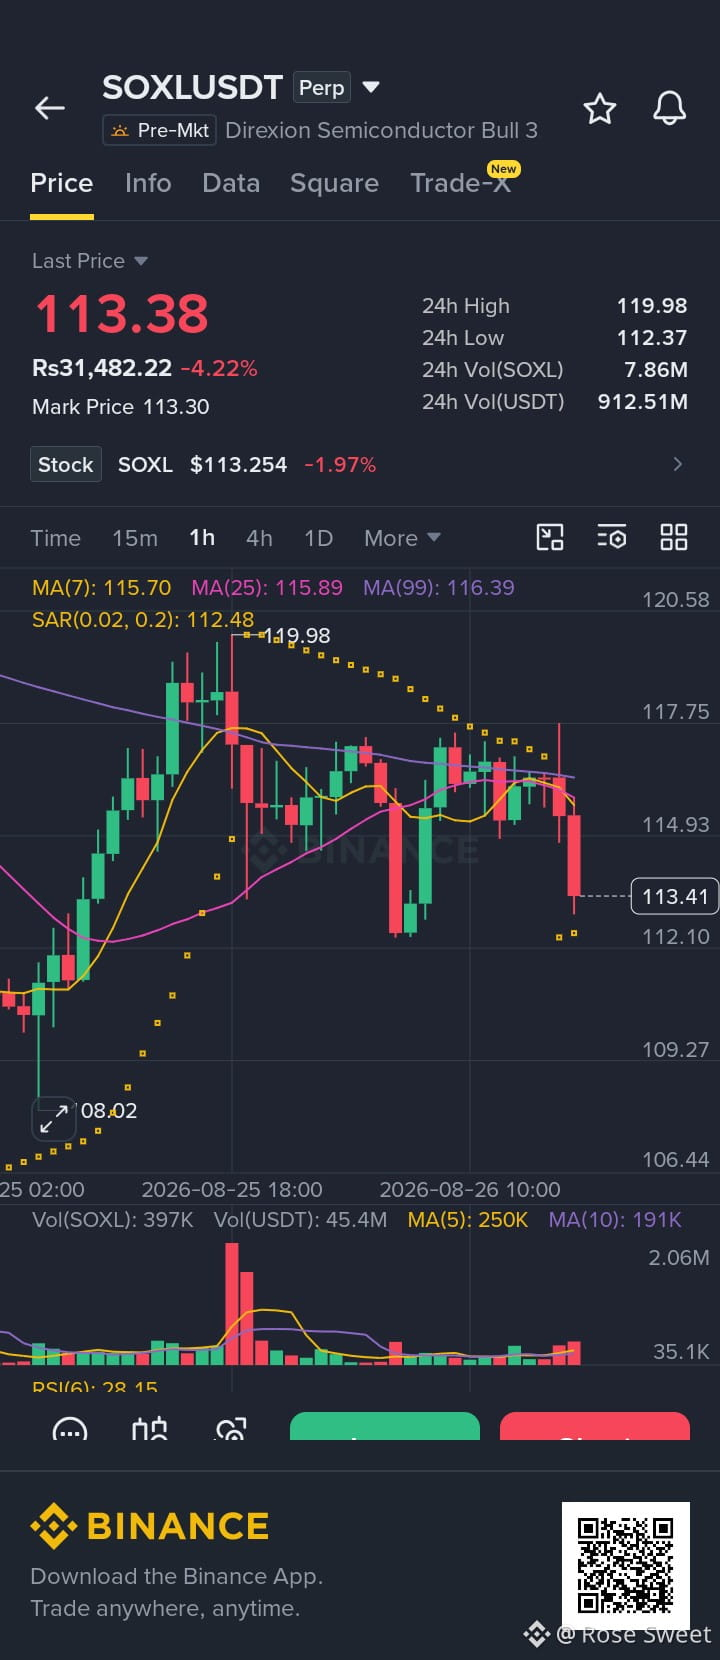This screenshot has height=1660, width=720.
Task: Tap the Binance logo in the footer
Action: (150, 1526)
